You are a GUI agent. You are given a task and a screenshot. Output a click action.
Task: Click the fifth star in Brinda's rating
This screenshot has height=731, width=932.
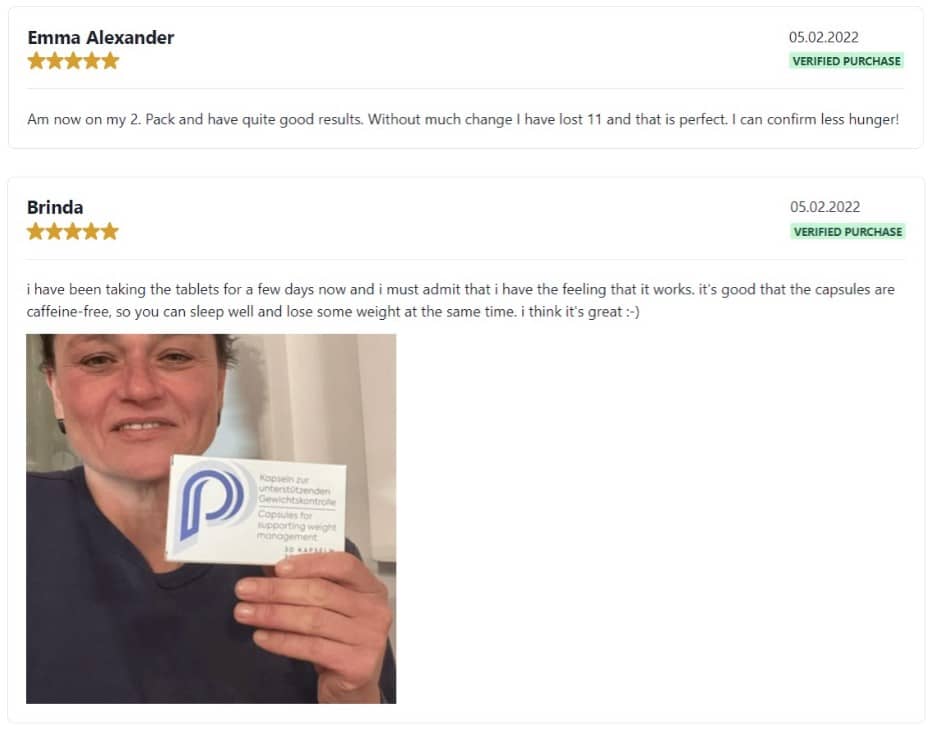[109, 231]
